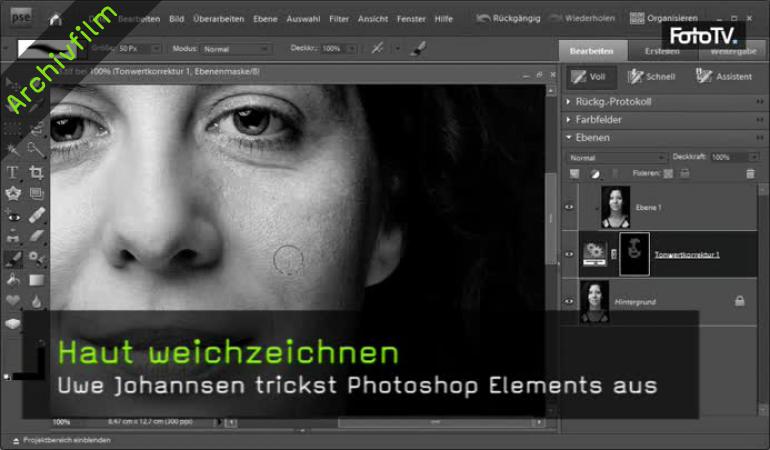Select the Eraser tool

(x=36, y=237)
